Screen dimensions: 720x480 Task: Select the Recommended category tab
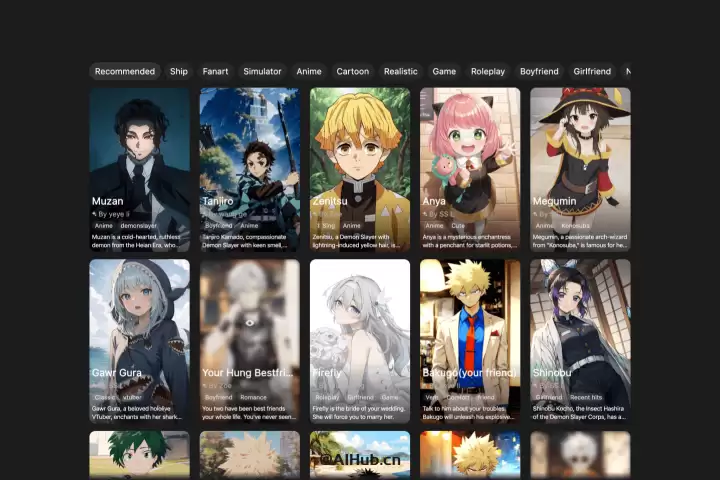[125, 71]
